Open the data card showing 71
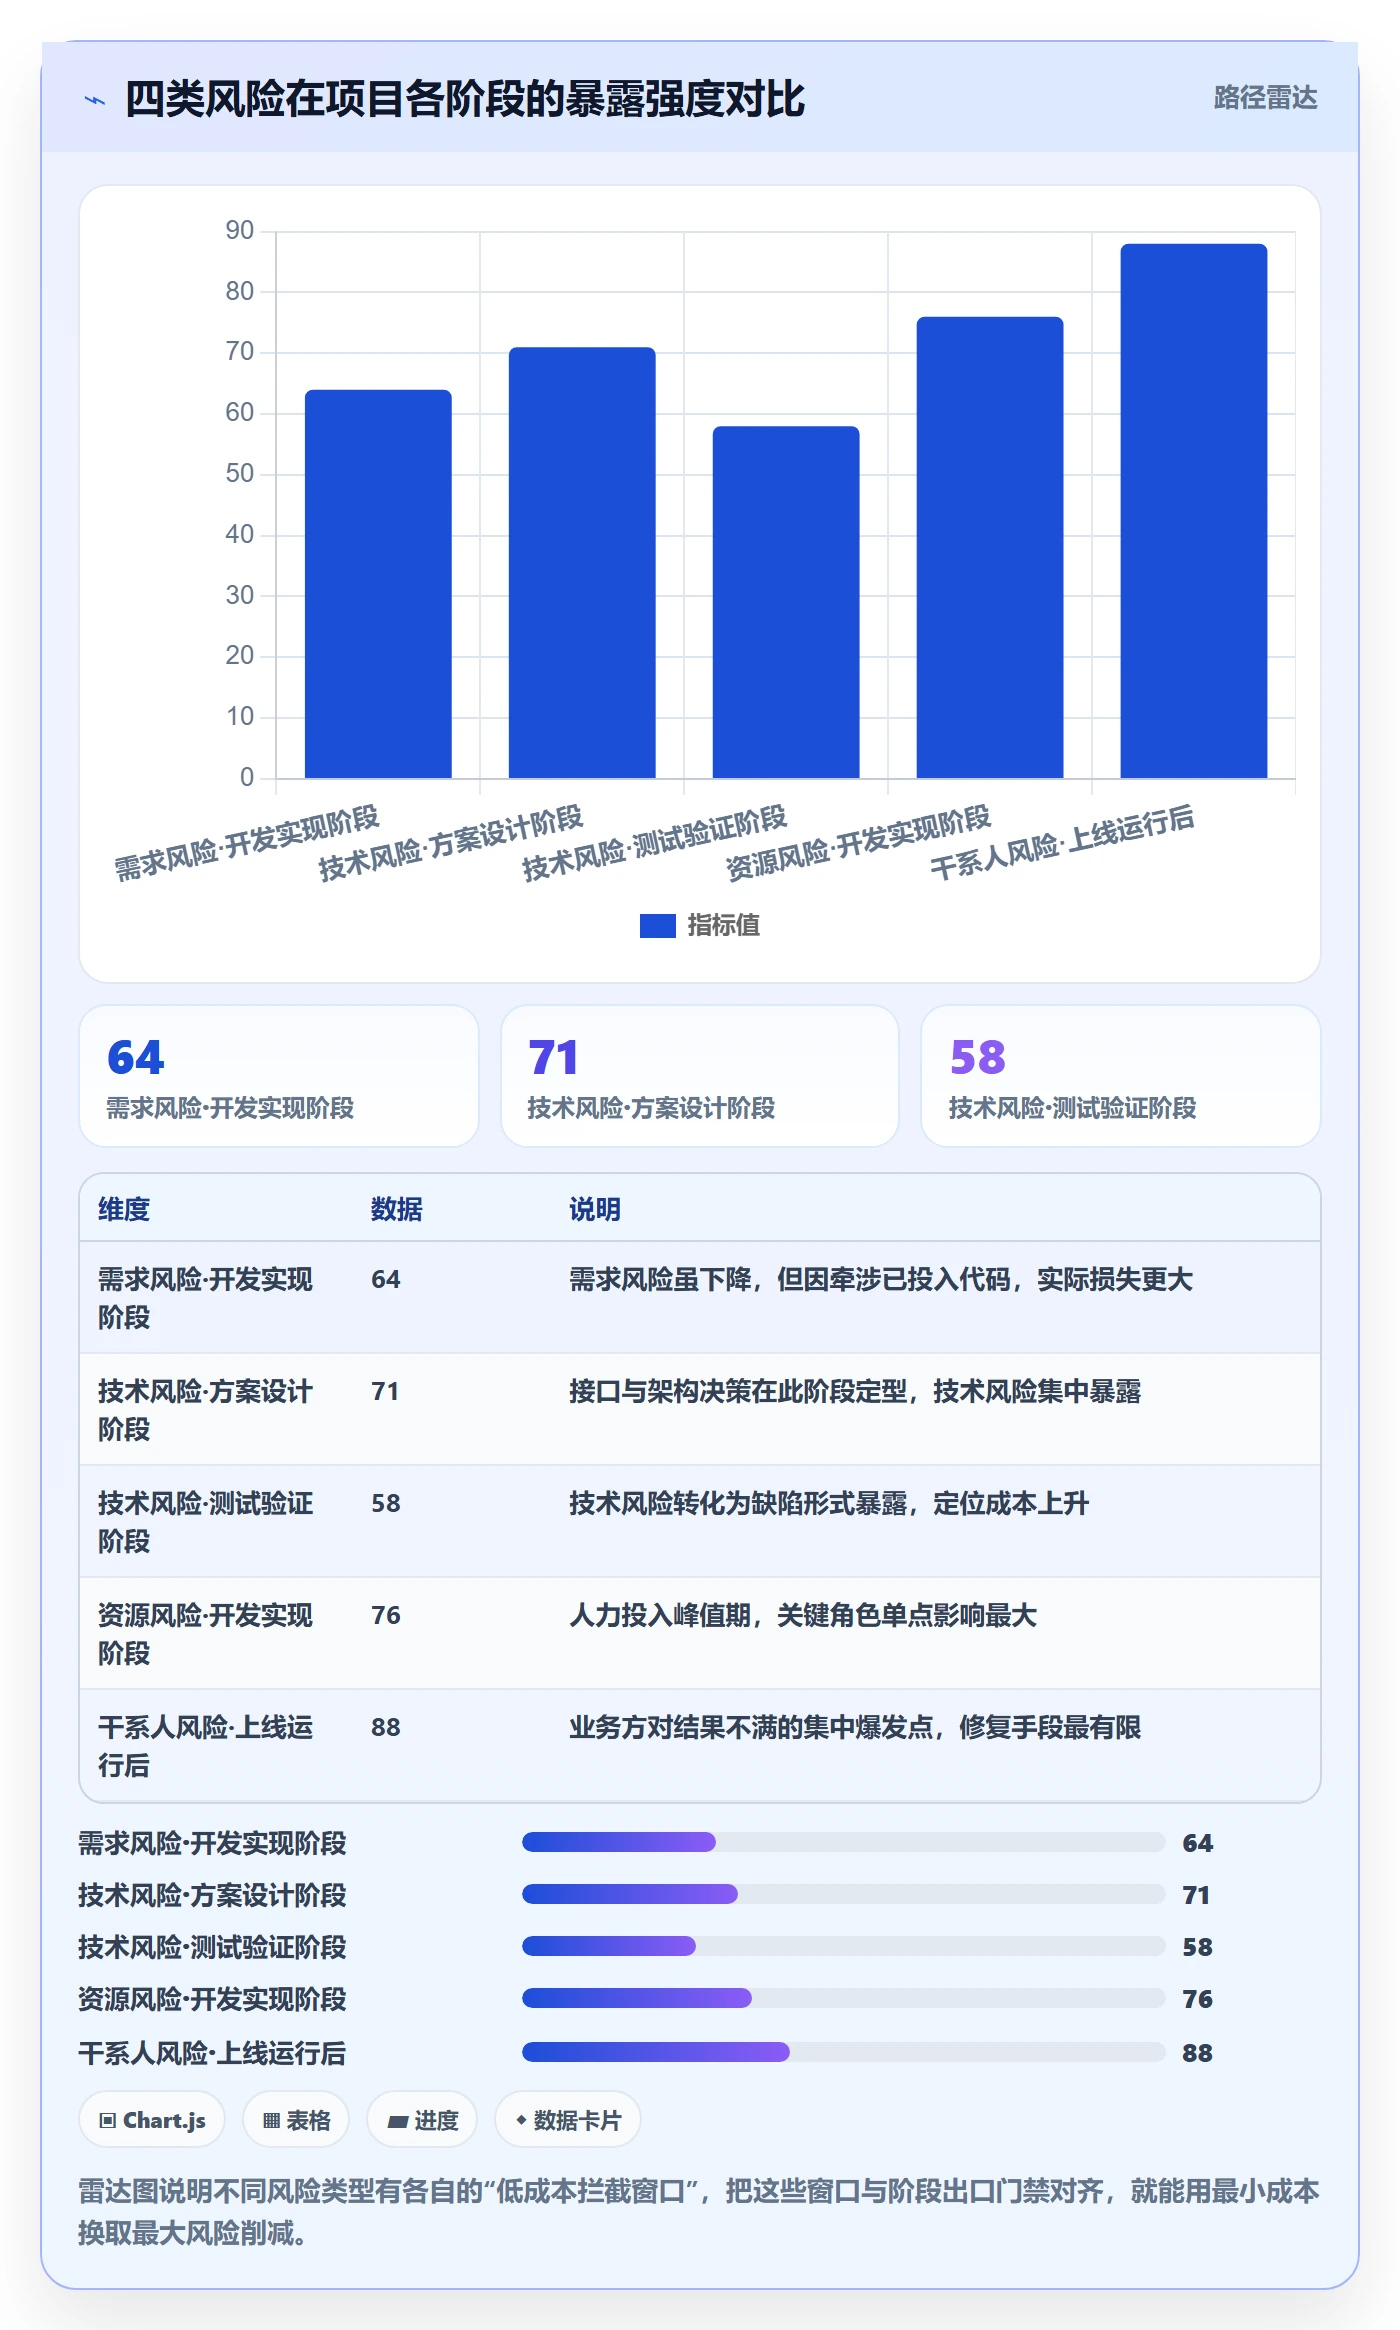The width and height of the screenshot is (1400, 2330). [x=700, y=1076]
